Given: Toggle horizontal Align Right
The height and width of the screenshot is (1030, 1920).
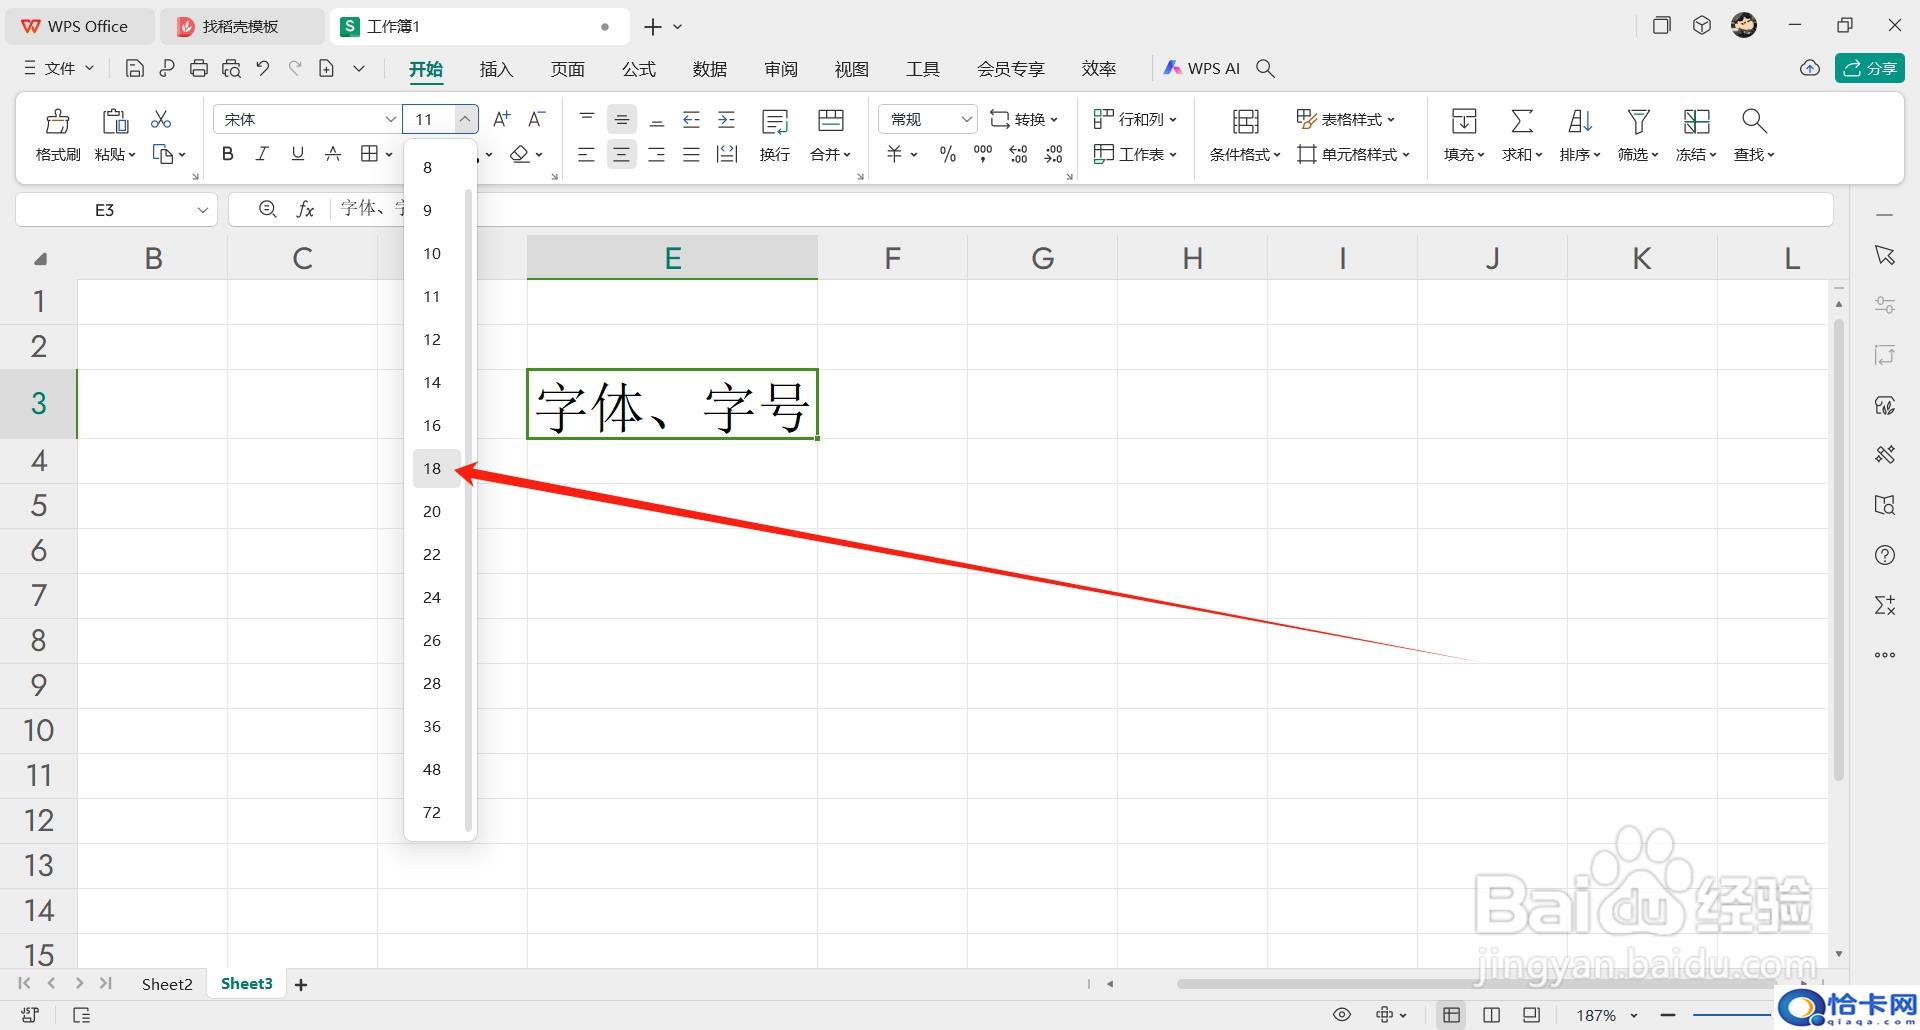Looking at the screenshot, I should click(x=657, y=154).
